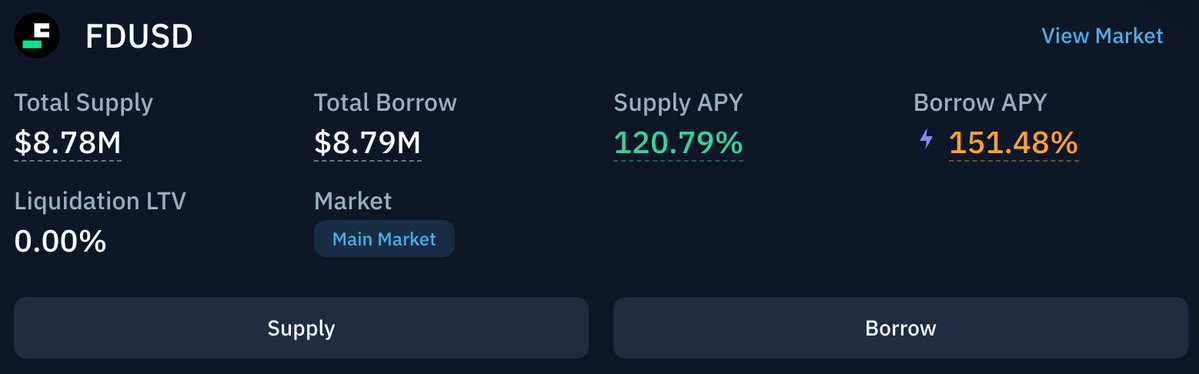Click the green bar inside FDUSD logo
The height and width of the screenshot is (374, 1199).
32,44
